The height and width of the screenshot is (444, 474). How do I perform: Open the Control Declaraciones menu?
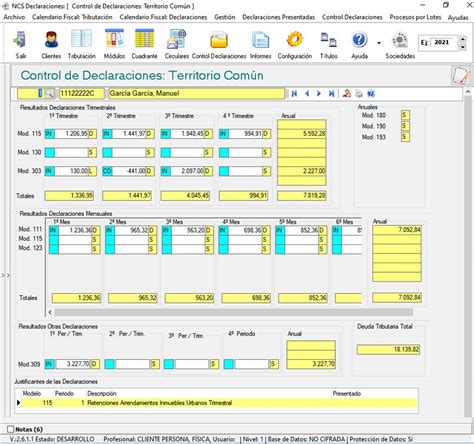click(x=352, y=17)
